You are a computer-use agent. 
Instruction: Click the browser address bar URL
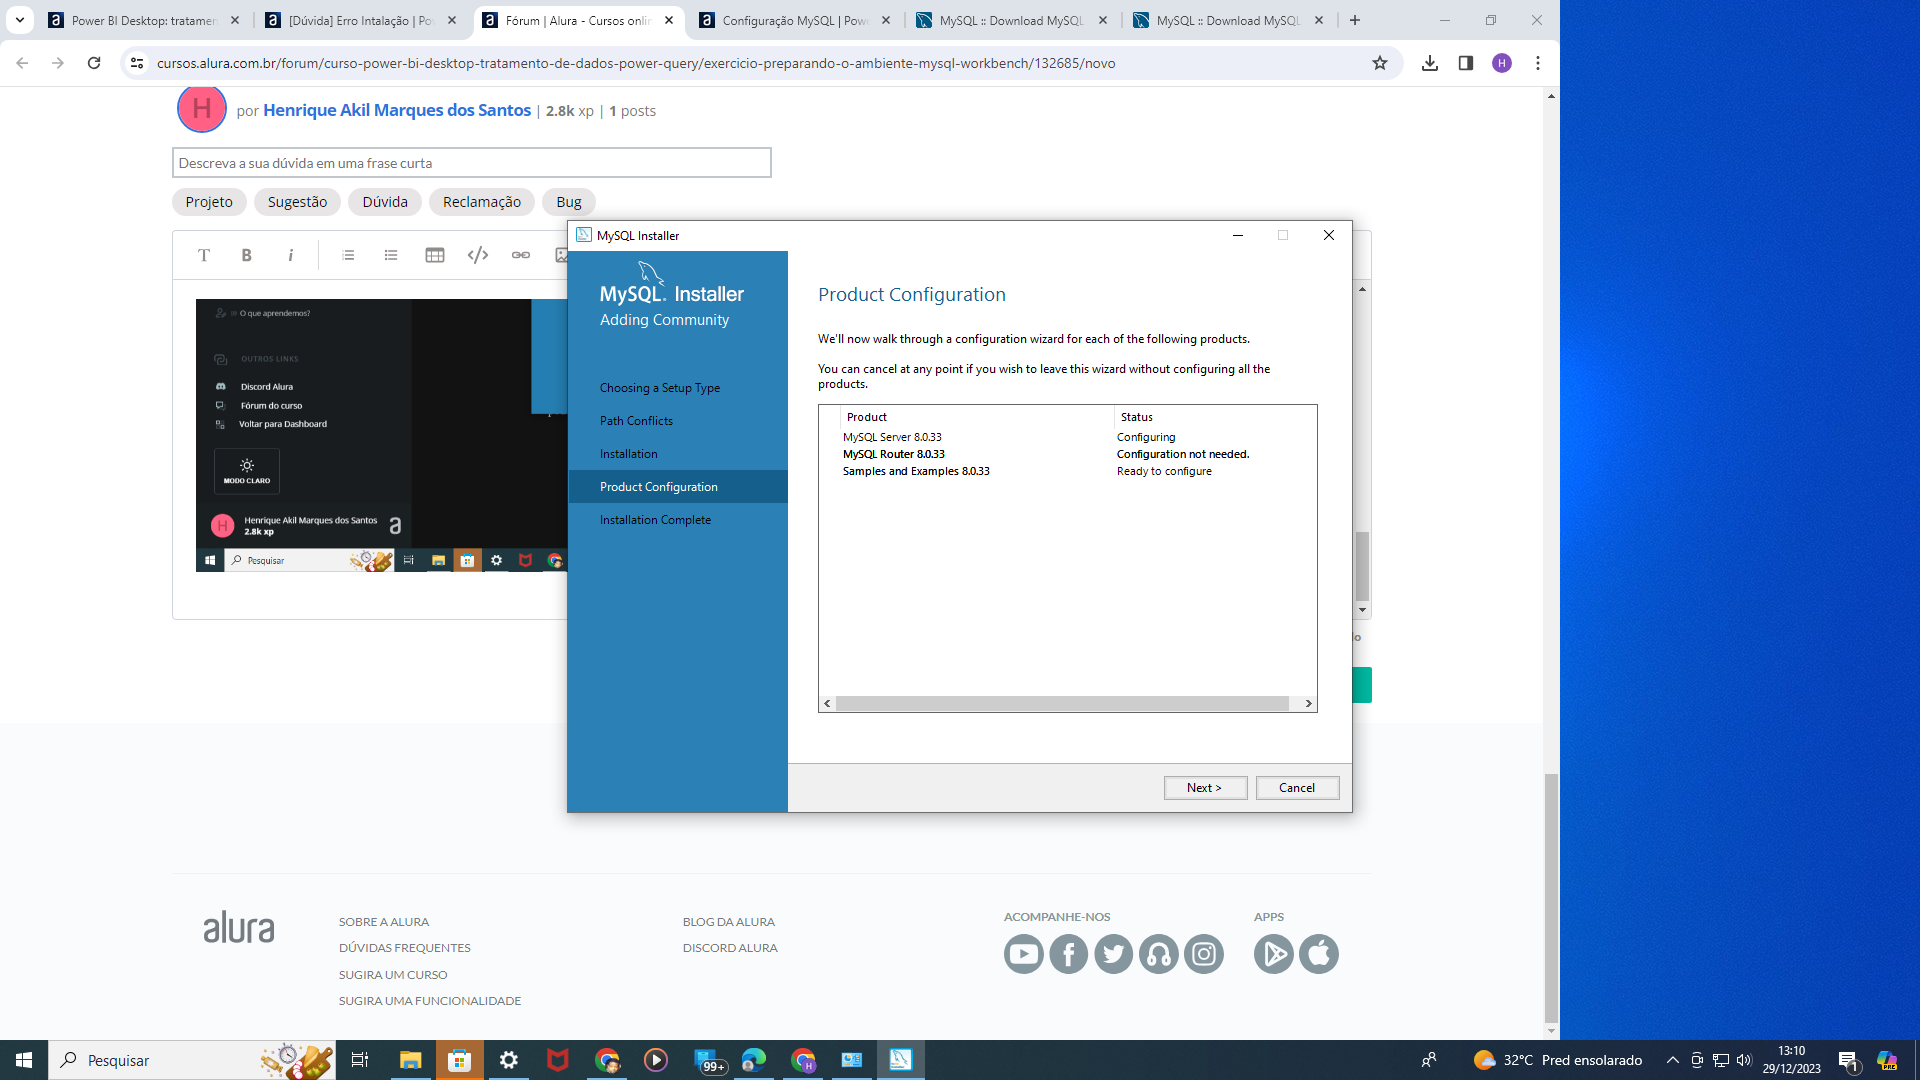click(x=636, y=63)
